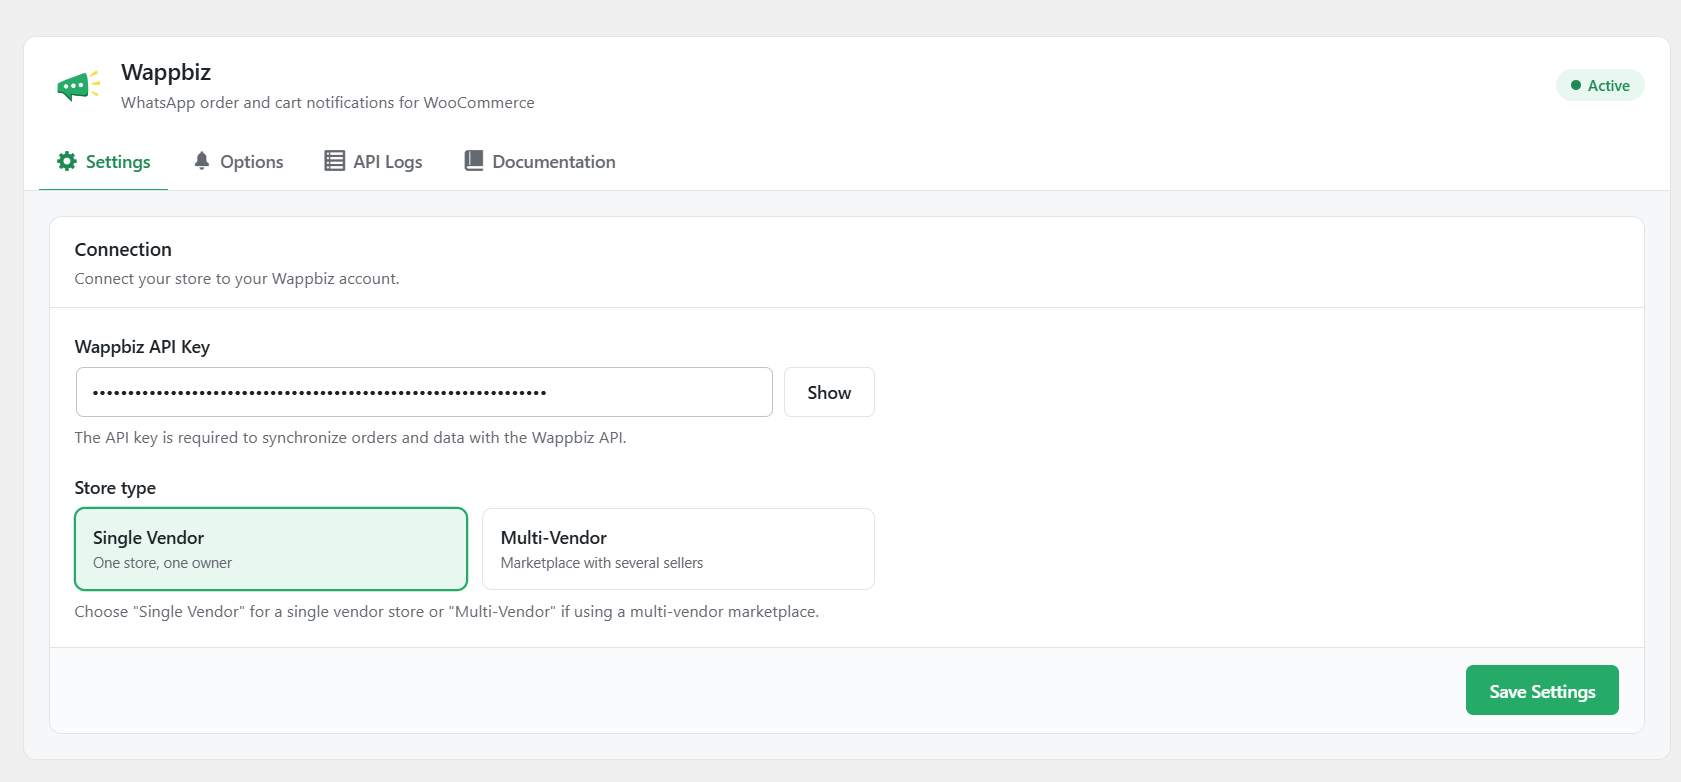
Task: Click the 'Choose "Single Vendor"' hint text
Action: (447, 612)
